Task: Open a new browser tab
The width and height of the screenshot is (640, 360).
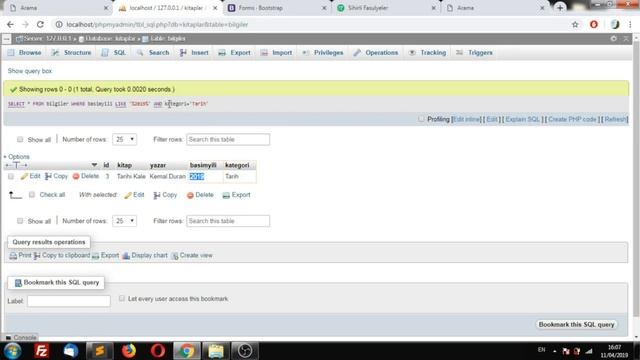Action: 560,8
